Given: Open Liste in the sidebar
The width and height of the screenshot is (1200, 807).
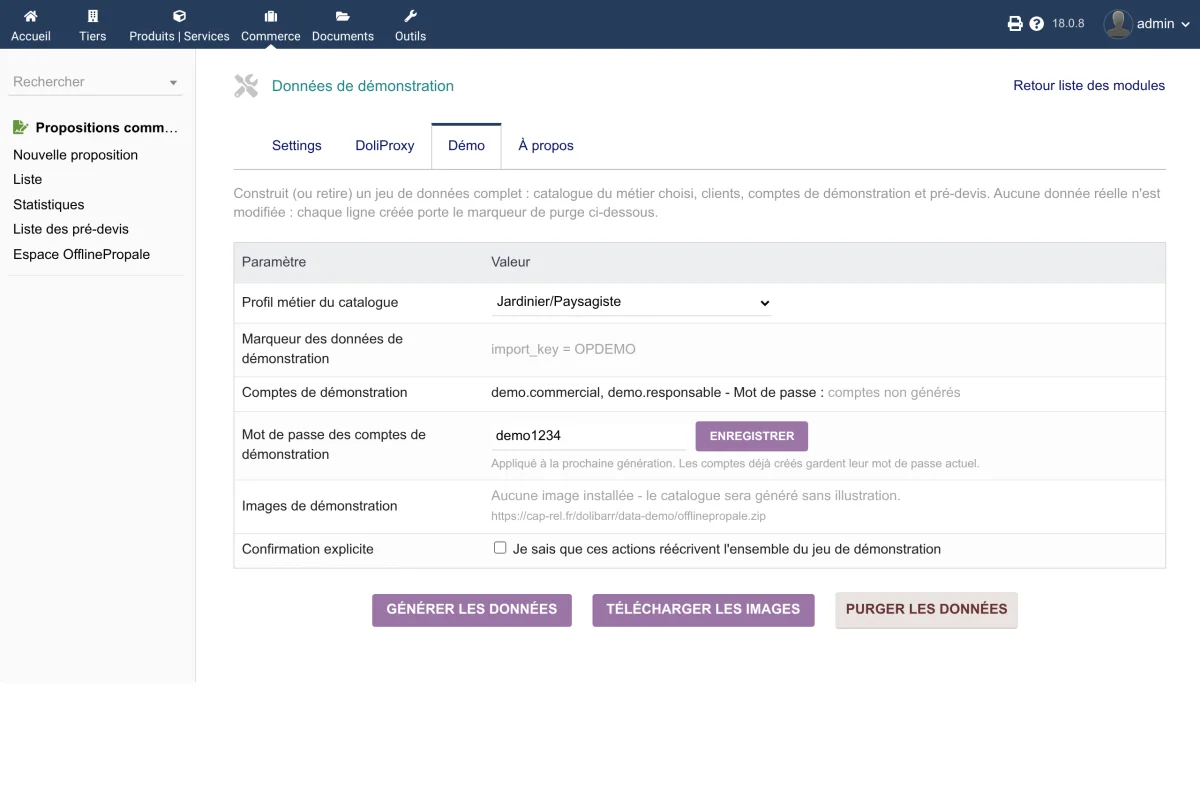Looking at the screenshot, I should pyautogui.click(x=28, y=180).
